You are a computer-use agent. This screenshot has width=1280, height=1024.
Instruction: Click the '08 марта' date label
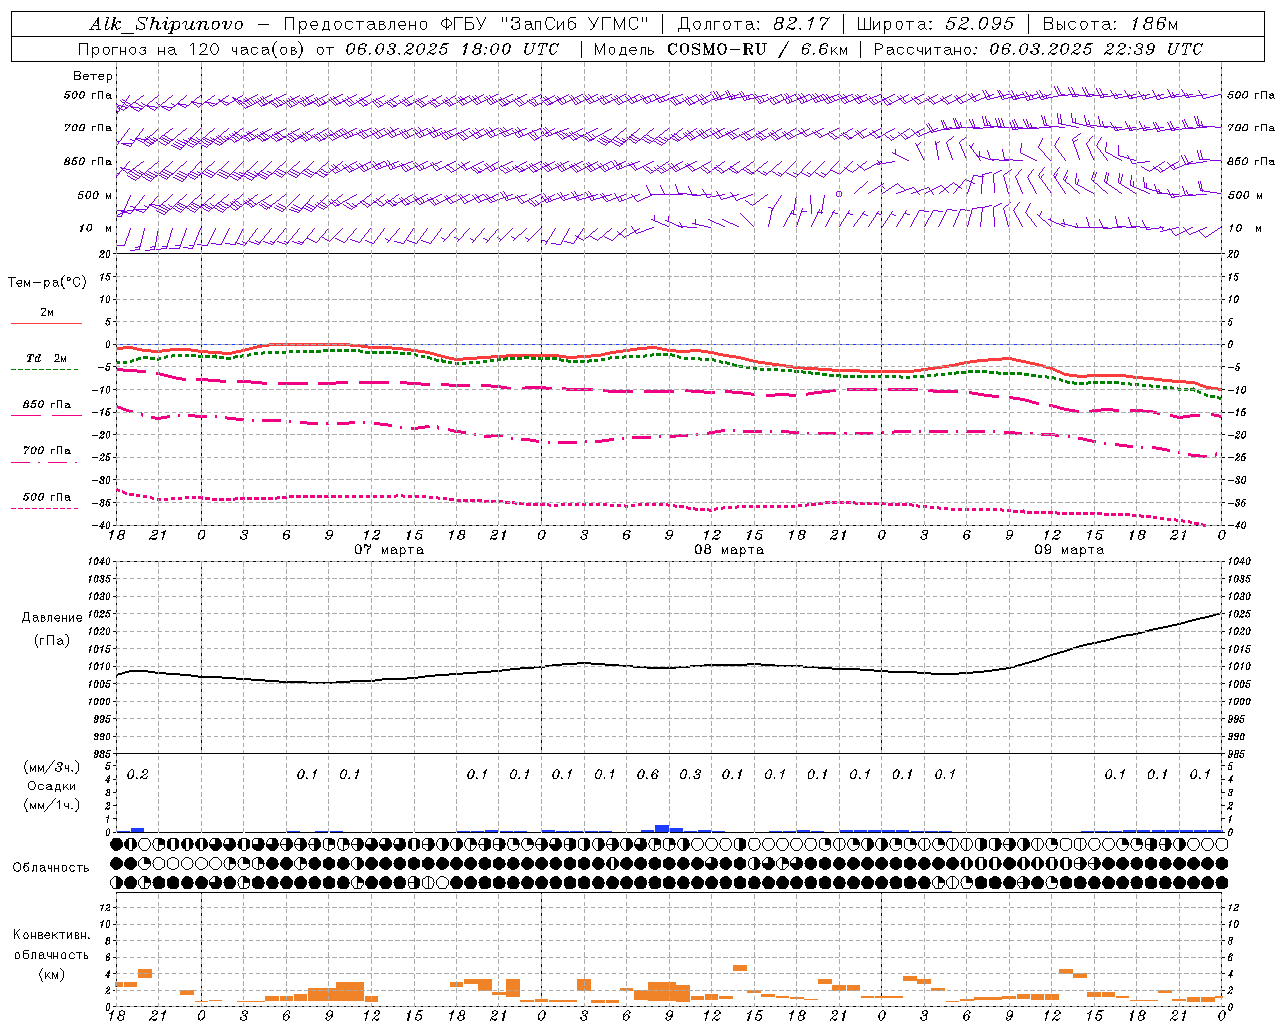coord(729,550)
